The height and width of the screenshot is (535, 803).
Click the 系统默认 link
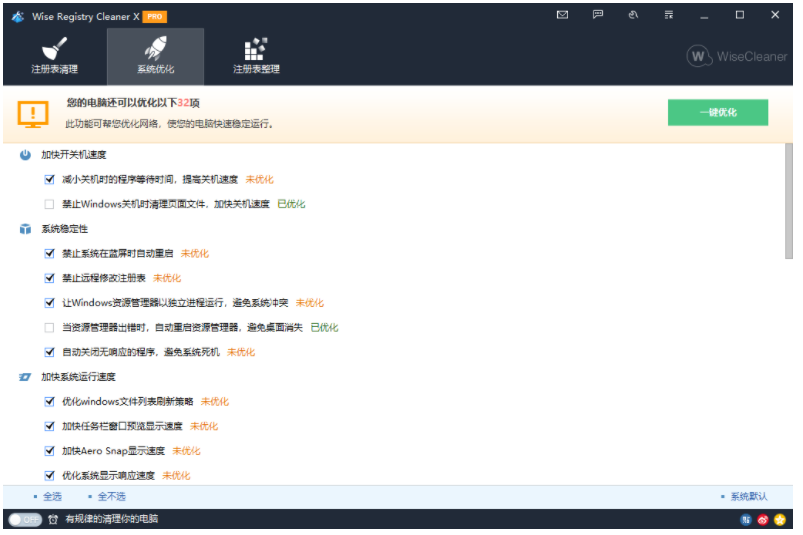(749, 496)
